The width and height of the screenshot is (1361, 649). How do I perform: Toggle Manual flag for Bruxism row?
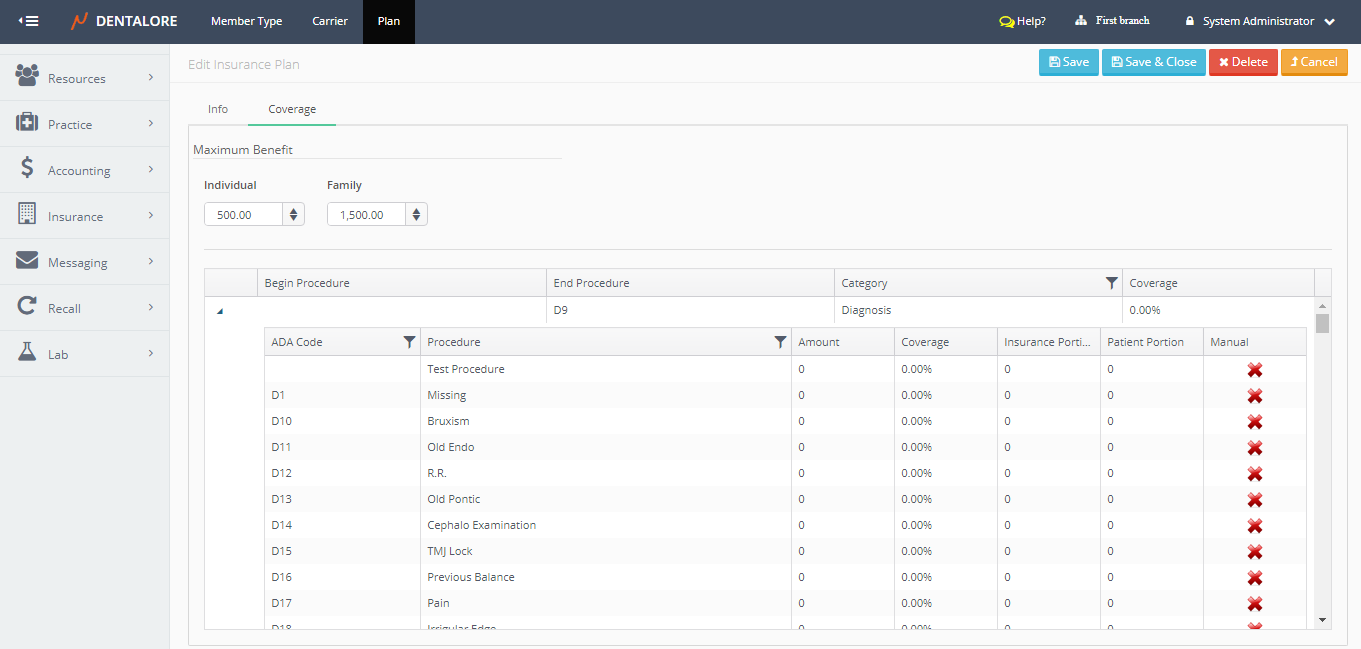tap(1254, 422)
